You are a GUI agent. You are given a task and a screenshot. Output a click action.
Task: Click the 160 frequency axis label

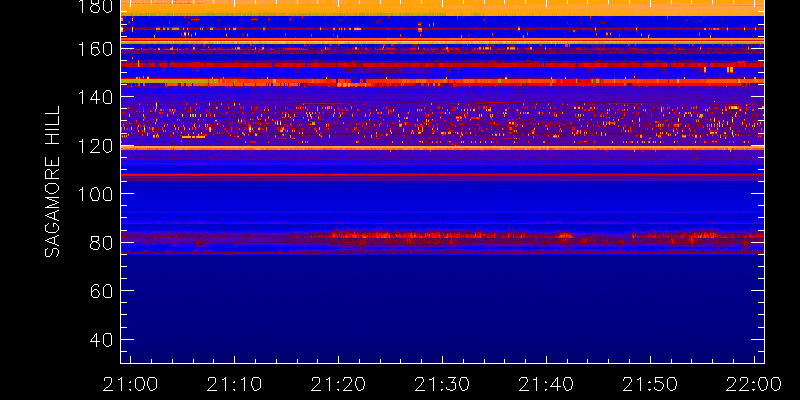click(94, 50)
